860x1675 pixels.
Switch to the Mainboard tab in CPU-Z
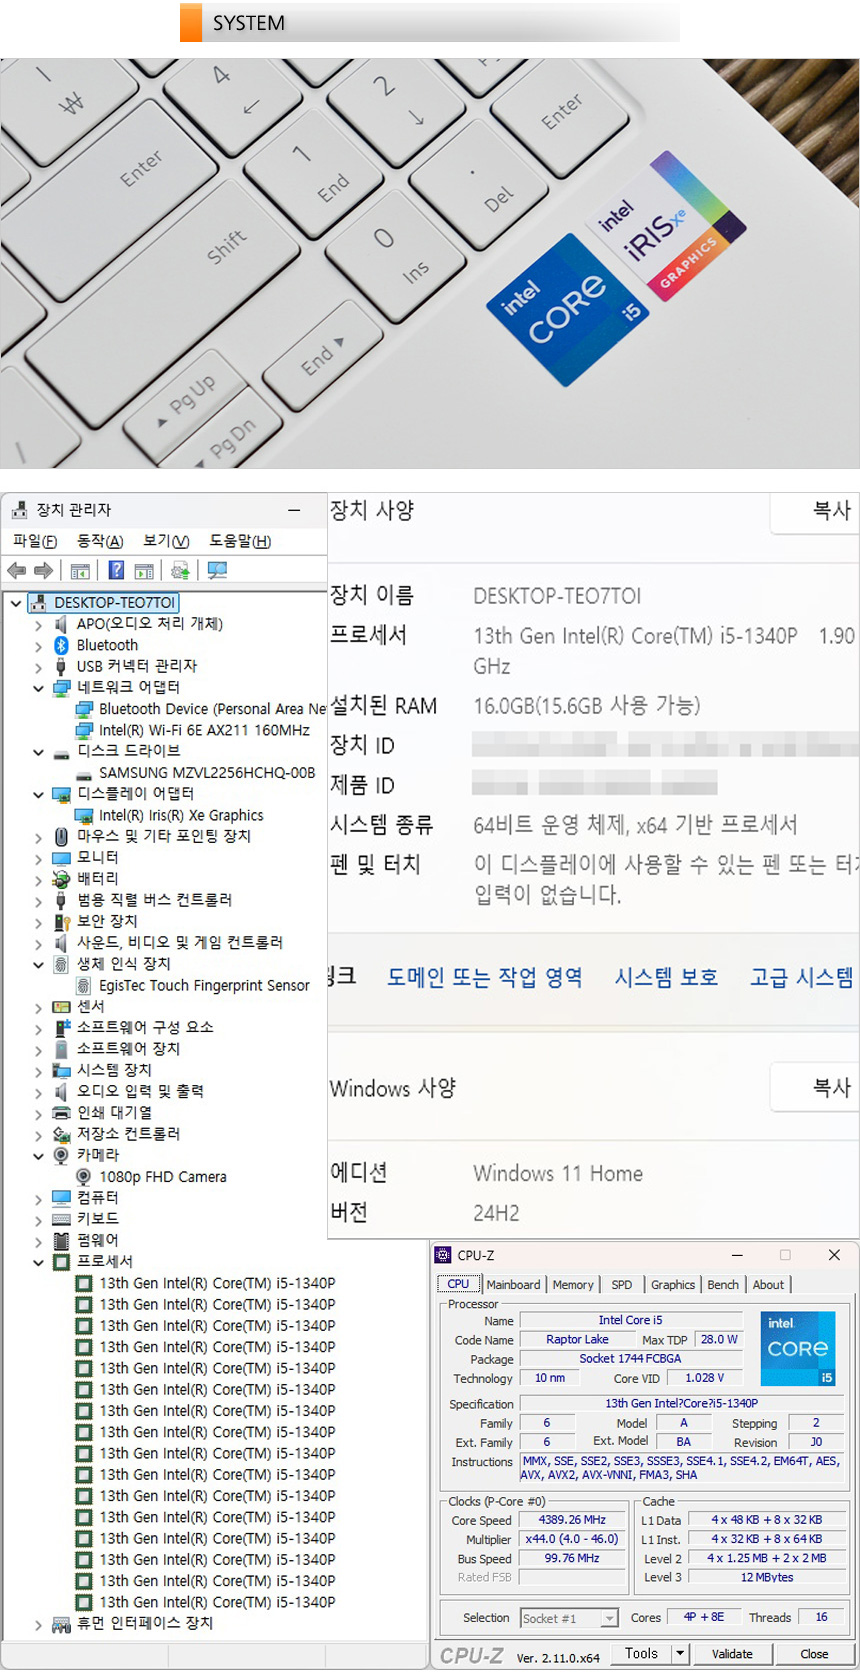tap(513, 1285)
